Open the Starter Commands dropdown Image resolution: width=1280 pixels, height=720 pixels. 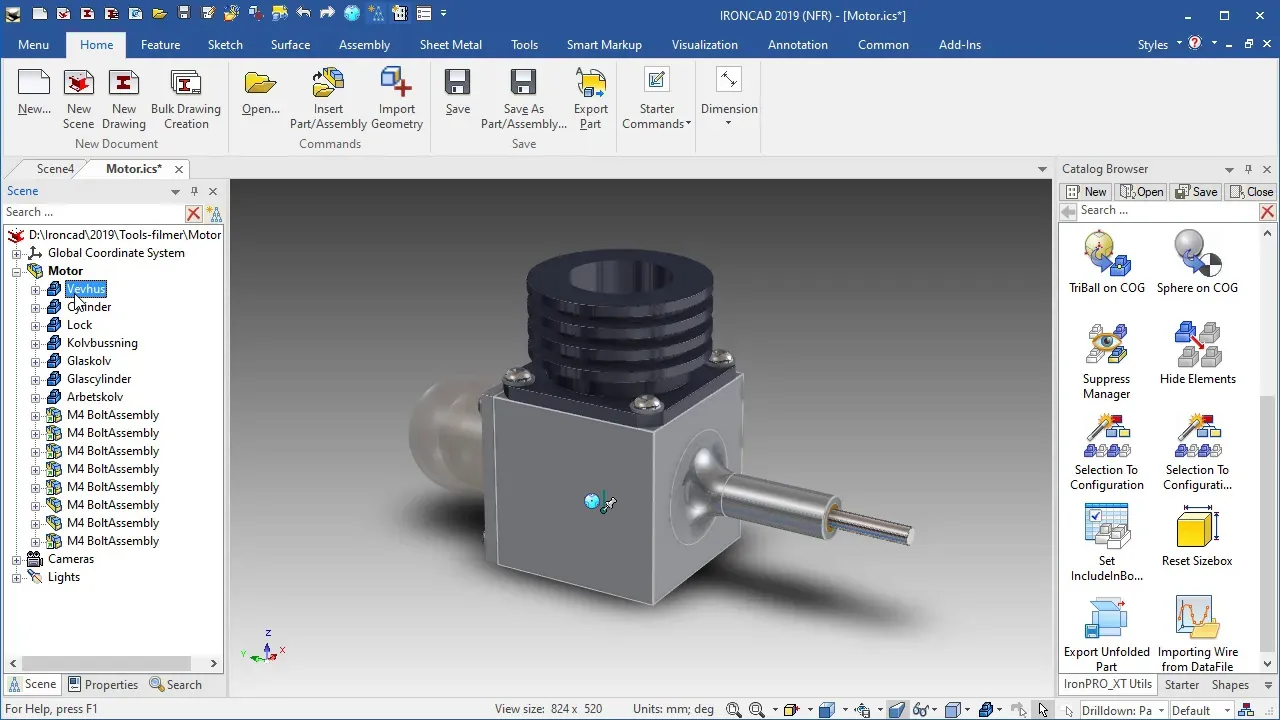[657, 99]
